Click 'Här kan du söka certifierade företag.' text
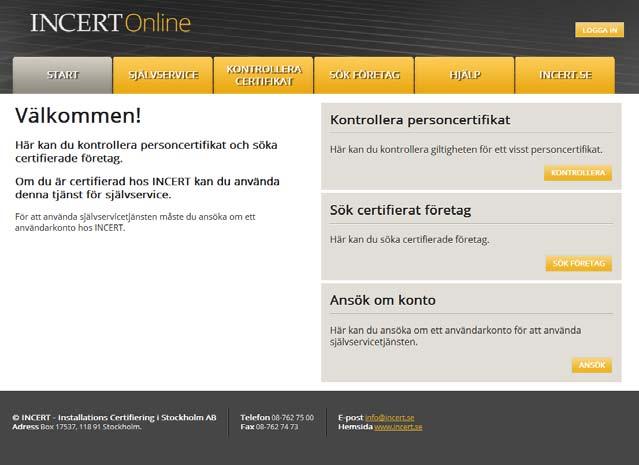639x465 pixels. point(410,240)
